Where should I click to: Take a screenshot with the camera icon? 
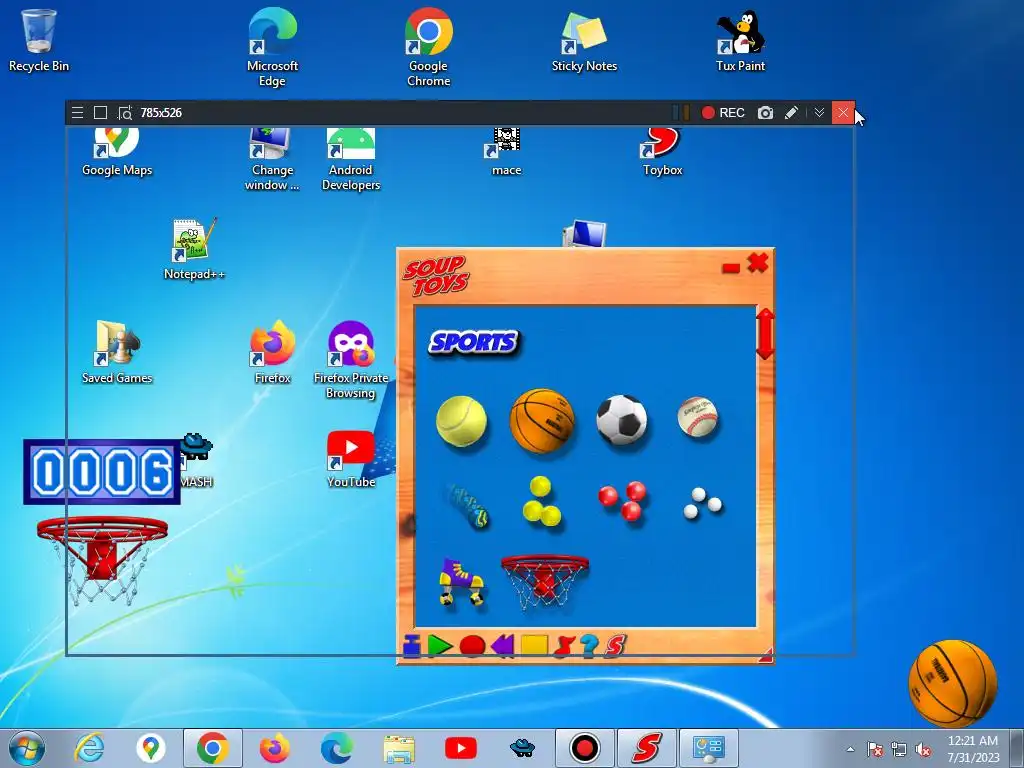(765, 113)
